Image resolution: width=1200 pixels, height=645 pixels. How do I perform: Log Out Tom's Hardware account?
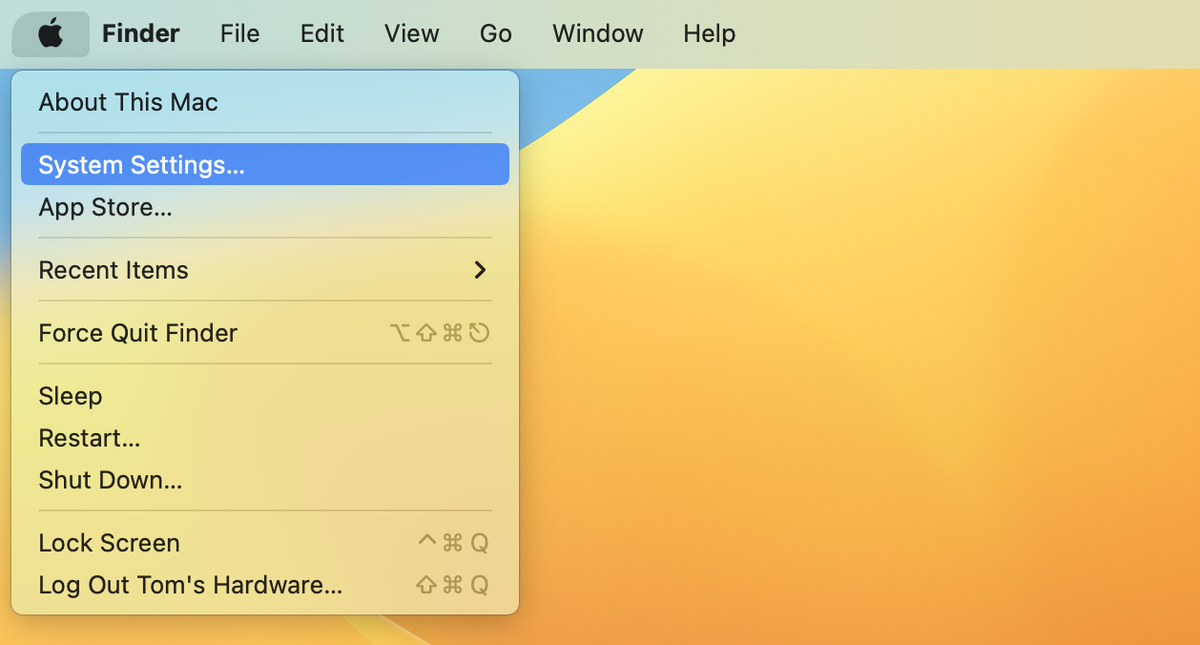[x=190, y=585]
